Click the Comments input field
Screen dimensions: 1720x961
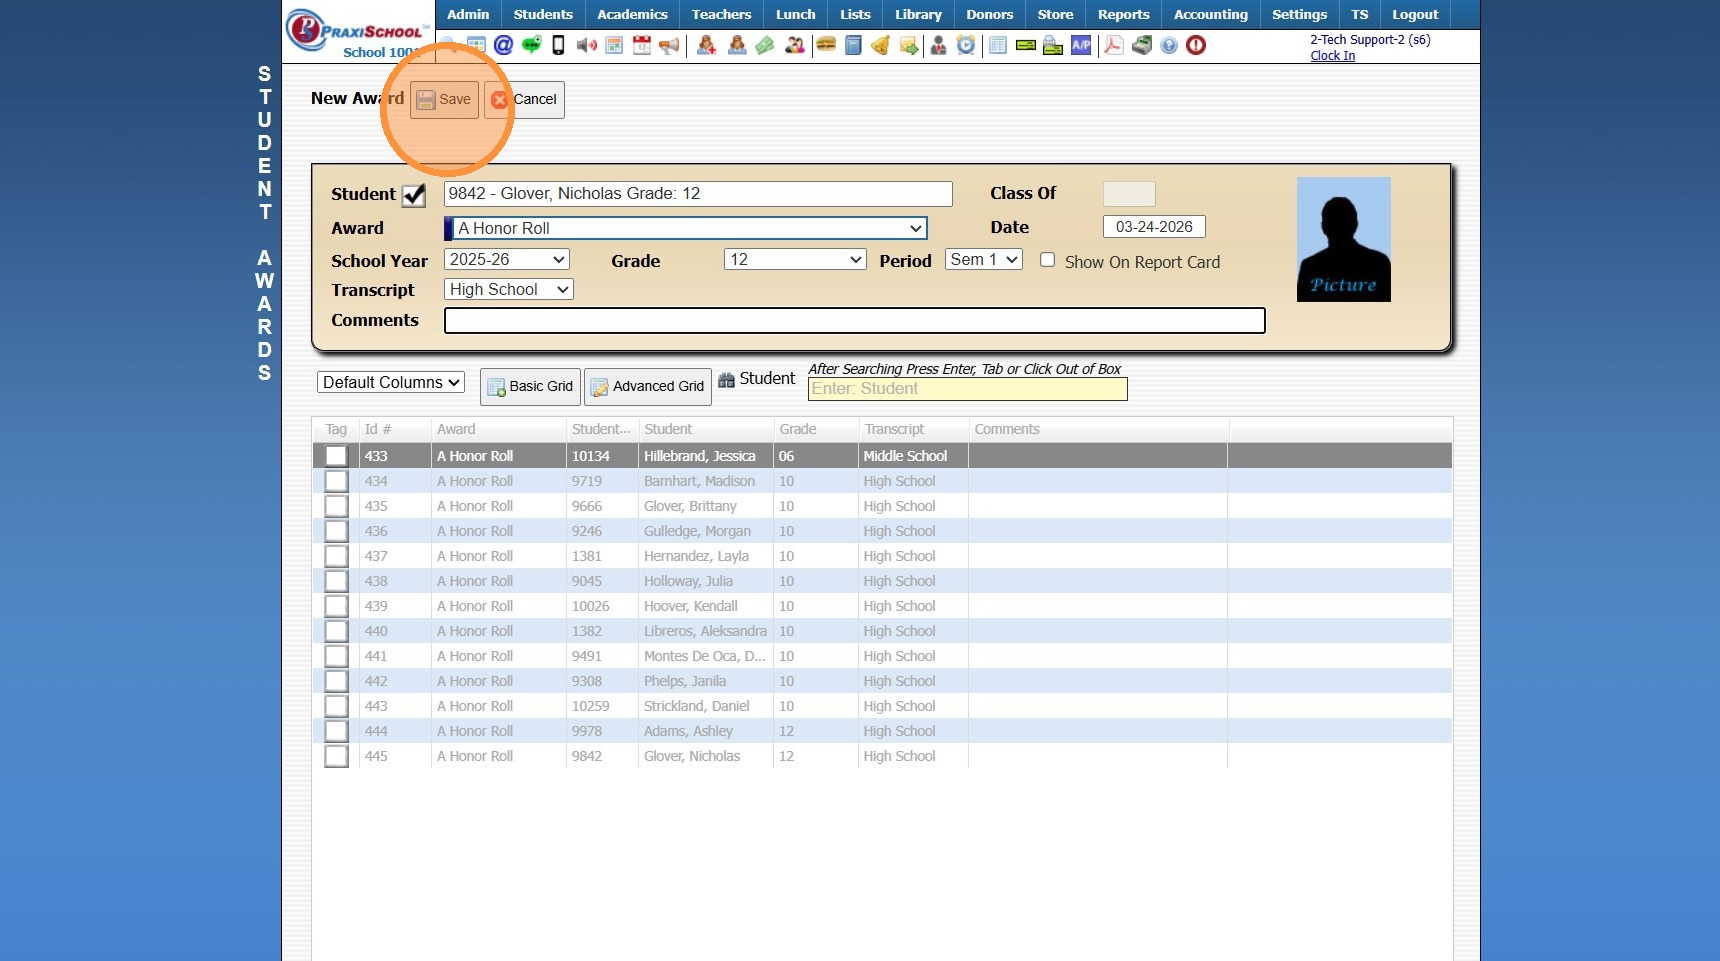pos(855,320)
